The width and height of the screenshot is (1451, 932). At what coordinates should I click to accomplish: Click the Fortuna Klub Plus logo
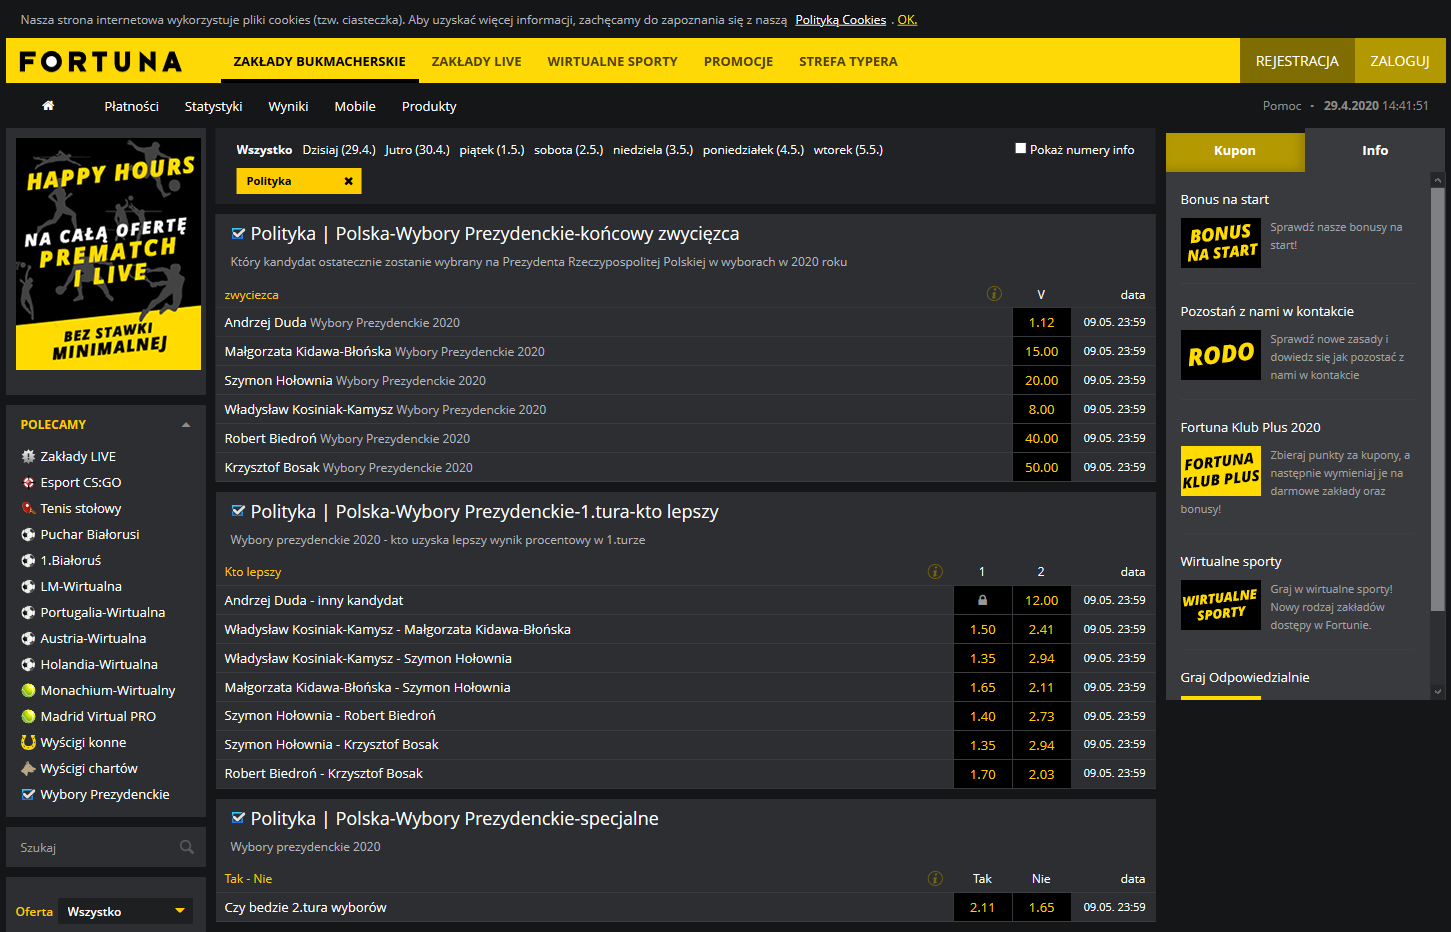click(1221, 470)
